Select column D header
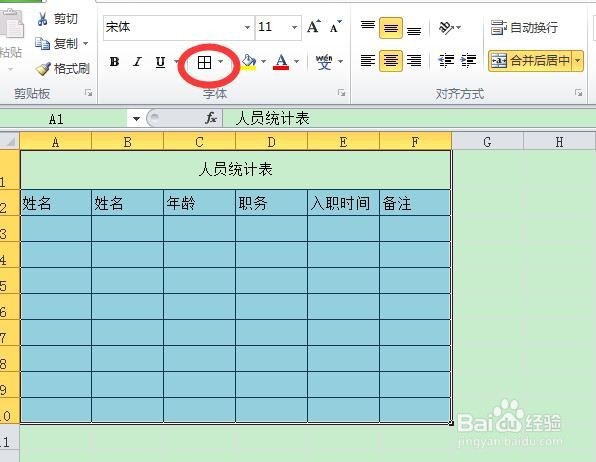Screen dimensions: 596x462 (x=271, y=142)
